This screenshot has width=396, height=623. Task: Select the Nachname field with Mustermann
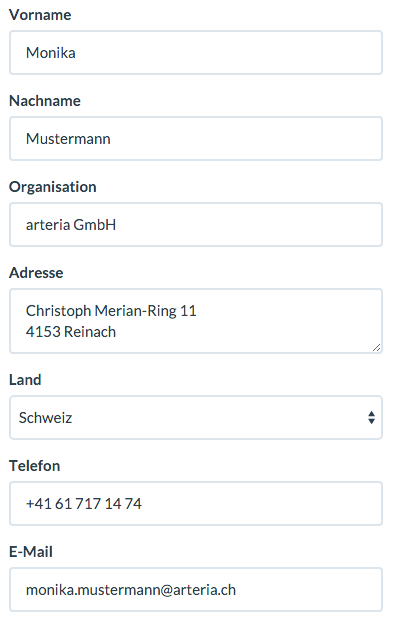pyautogui.click(x=196, y=138)
